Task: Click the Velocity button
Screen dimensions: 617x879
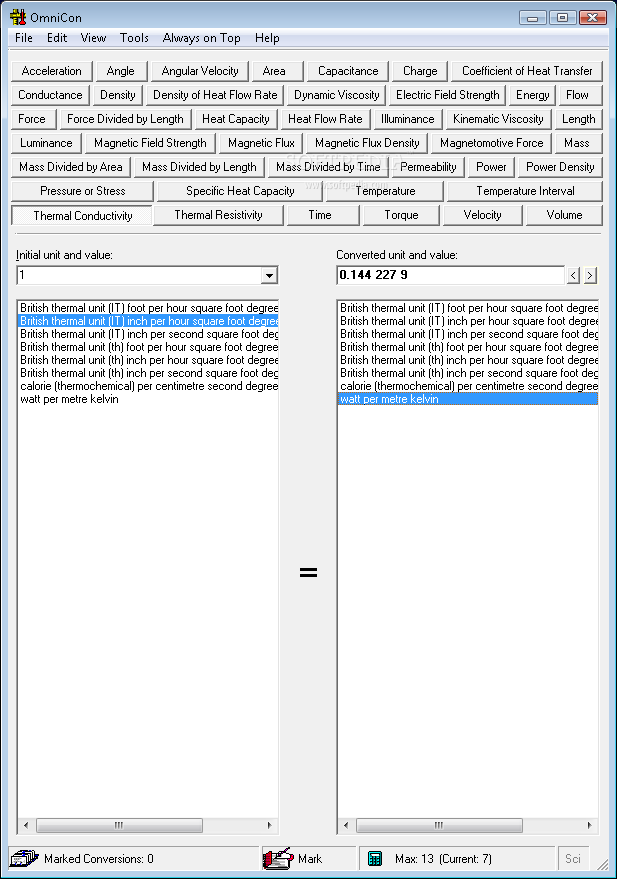Action: (x=482, y=216)
